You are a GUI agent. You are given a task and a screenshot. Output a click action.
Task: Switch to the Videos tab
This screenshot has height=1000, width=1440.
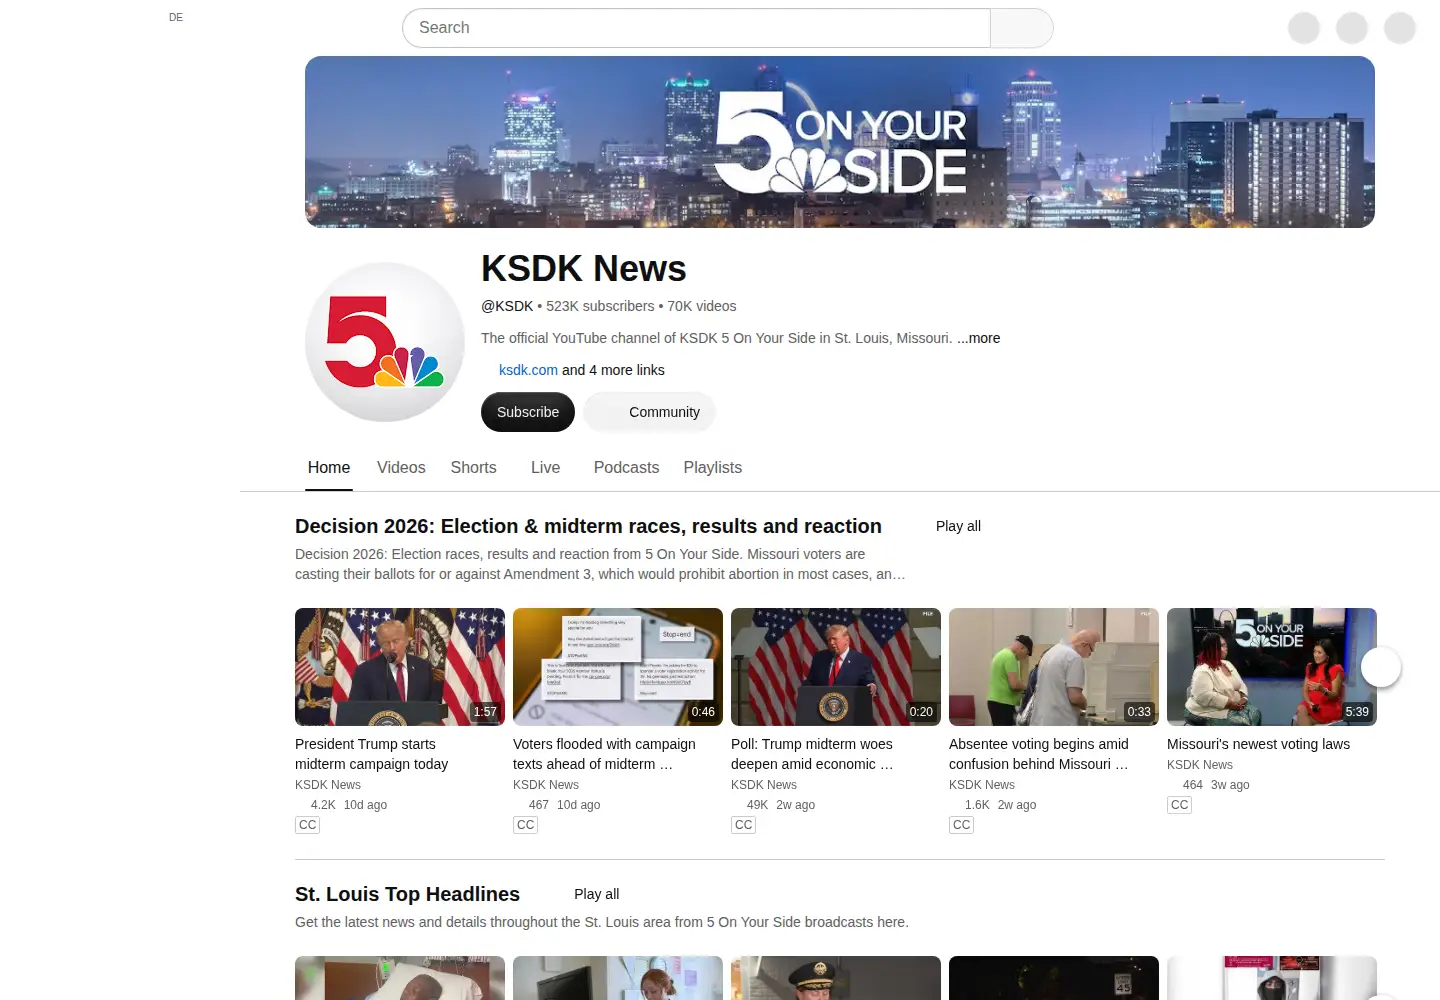tap(401, 467)
